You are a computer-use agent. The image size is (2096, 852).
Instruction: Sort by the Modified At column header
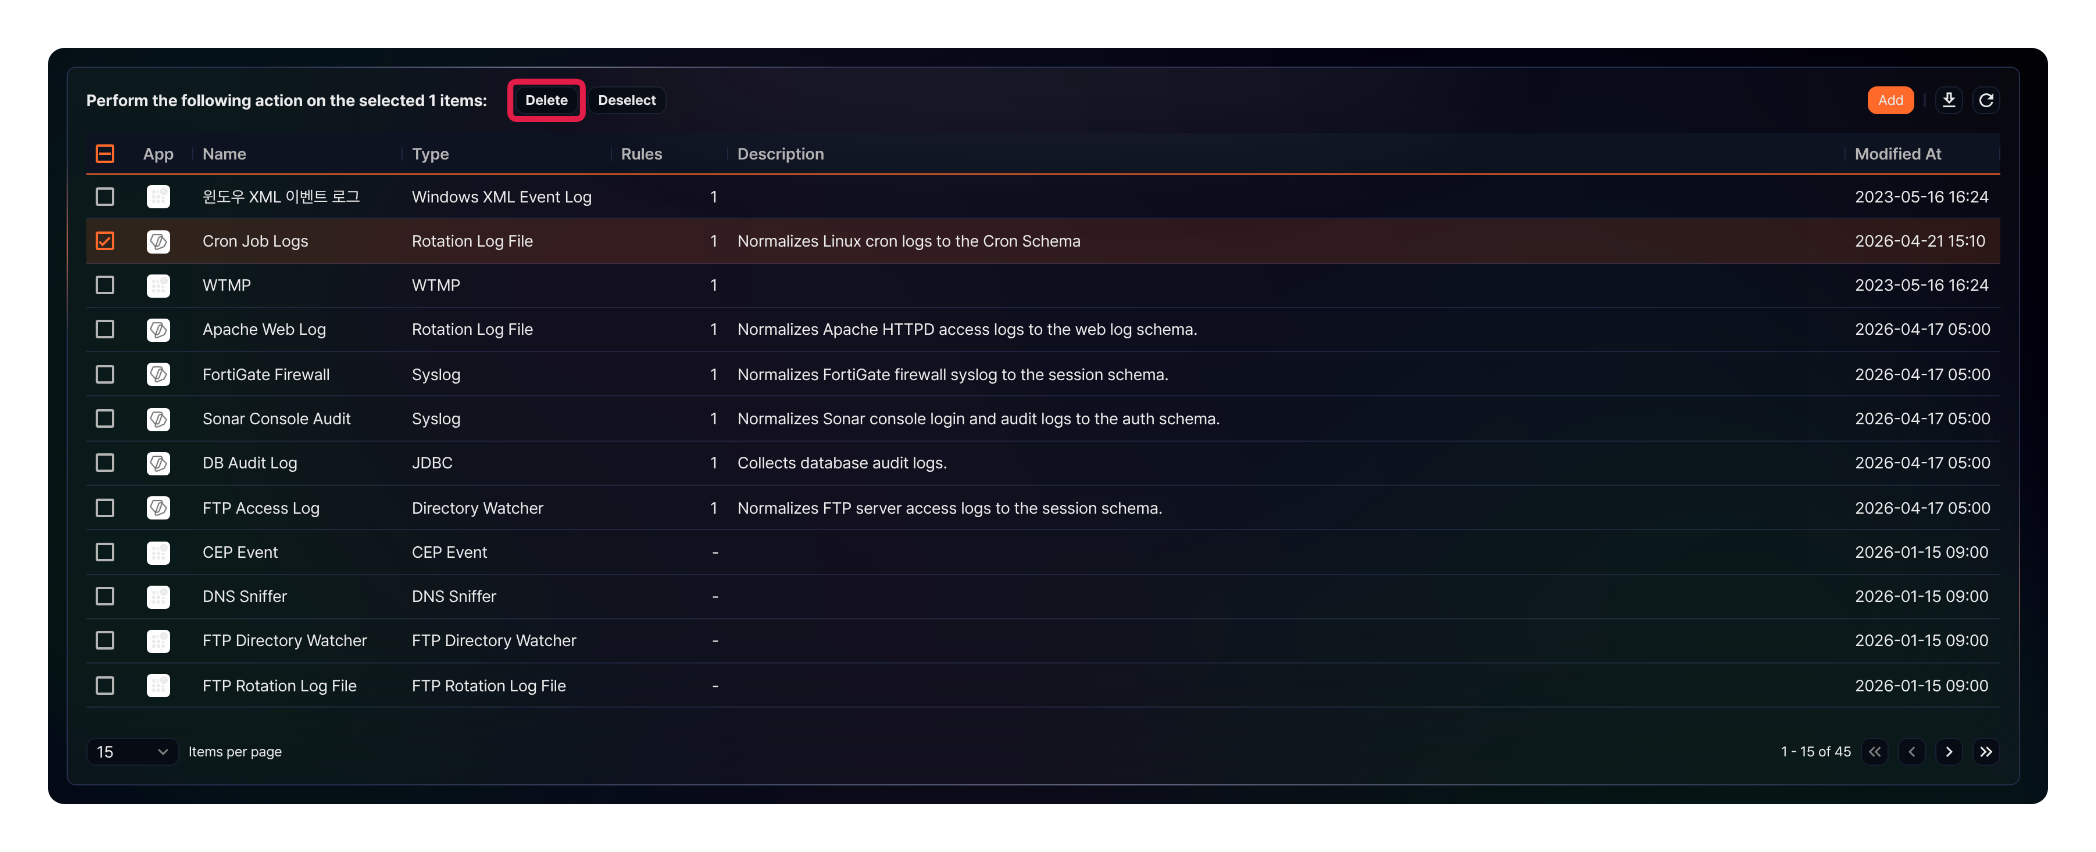(x=1898, y=154)
